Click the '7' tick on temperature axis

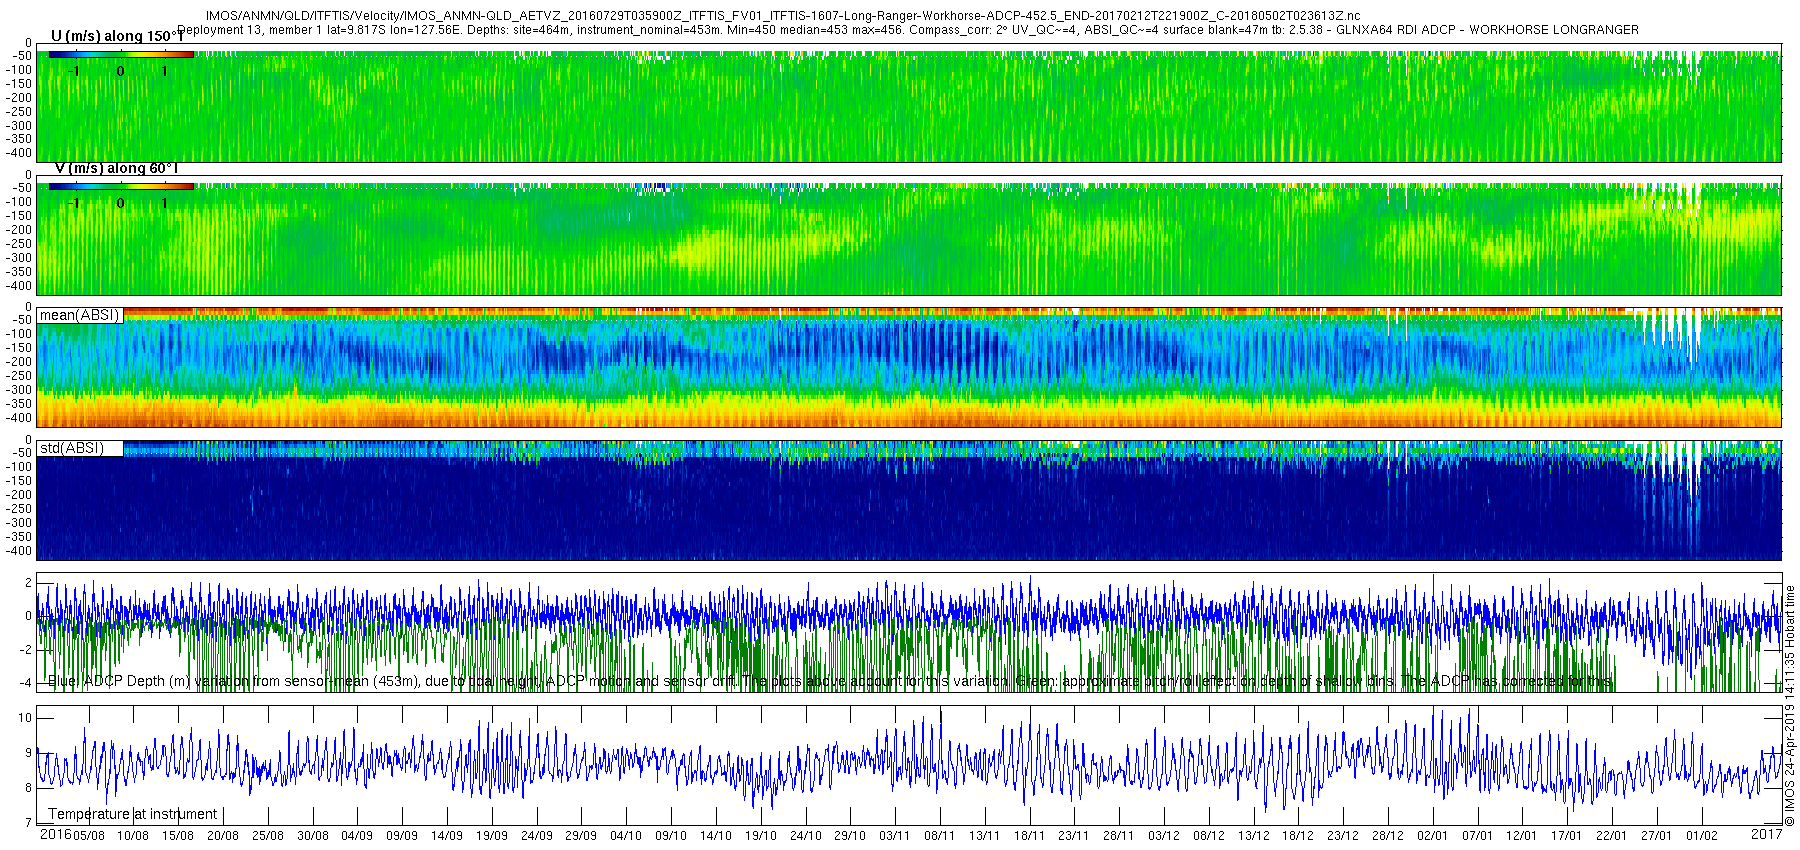(x=28, y=823)
